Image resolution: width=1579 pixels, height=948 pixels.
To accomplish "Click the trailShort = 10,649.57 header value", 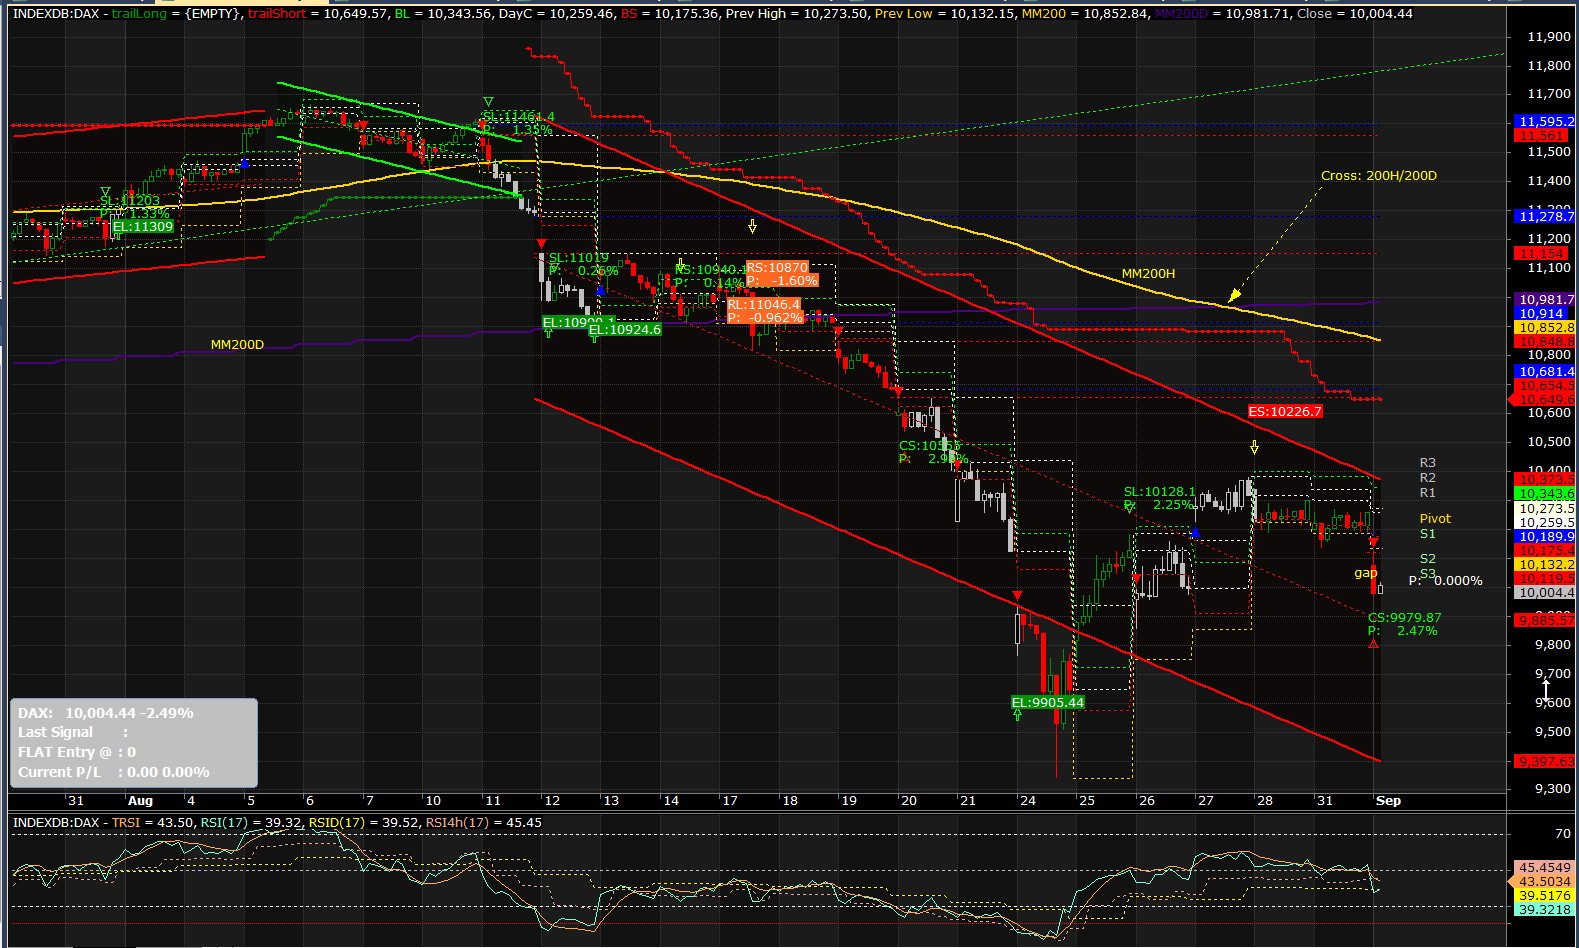I will point(317,14).
